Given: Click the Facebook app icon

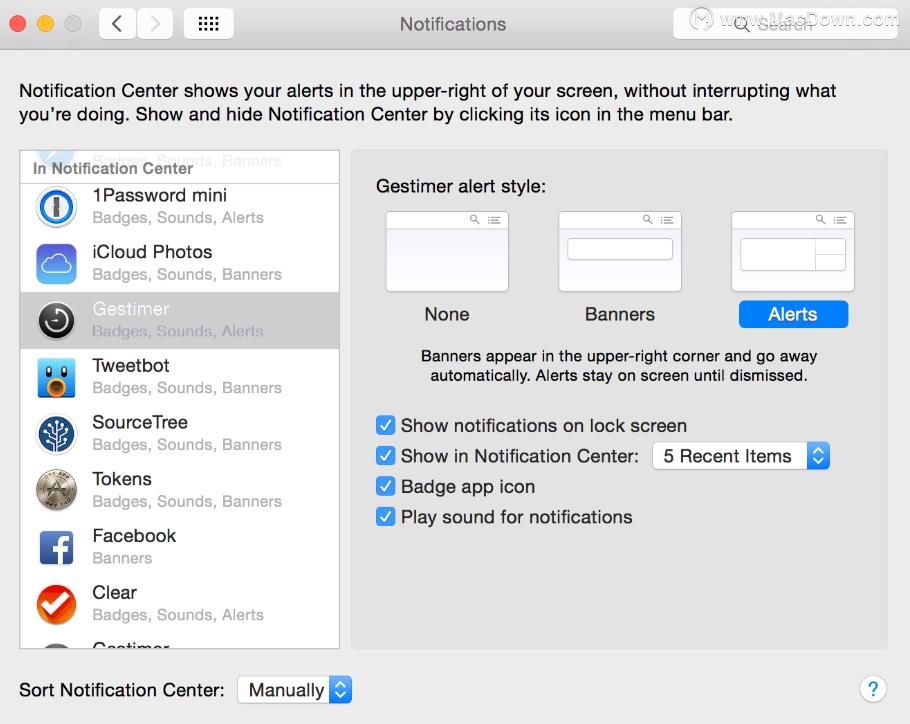Looking at the screenshot, I should pos(56,547).
